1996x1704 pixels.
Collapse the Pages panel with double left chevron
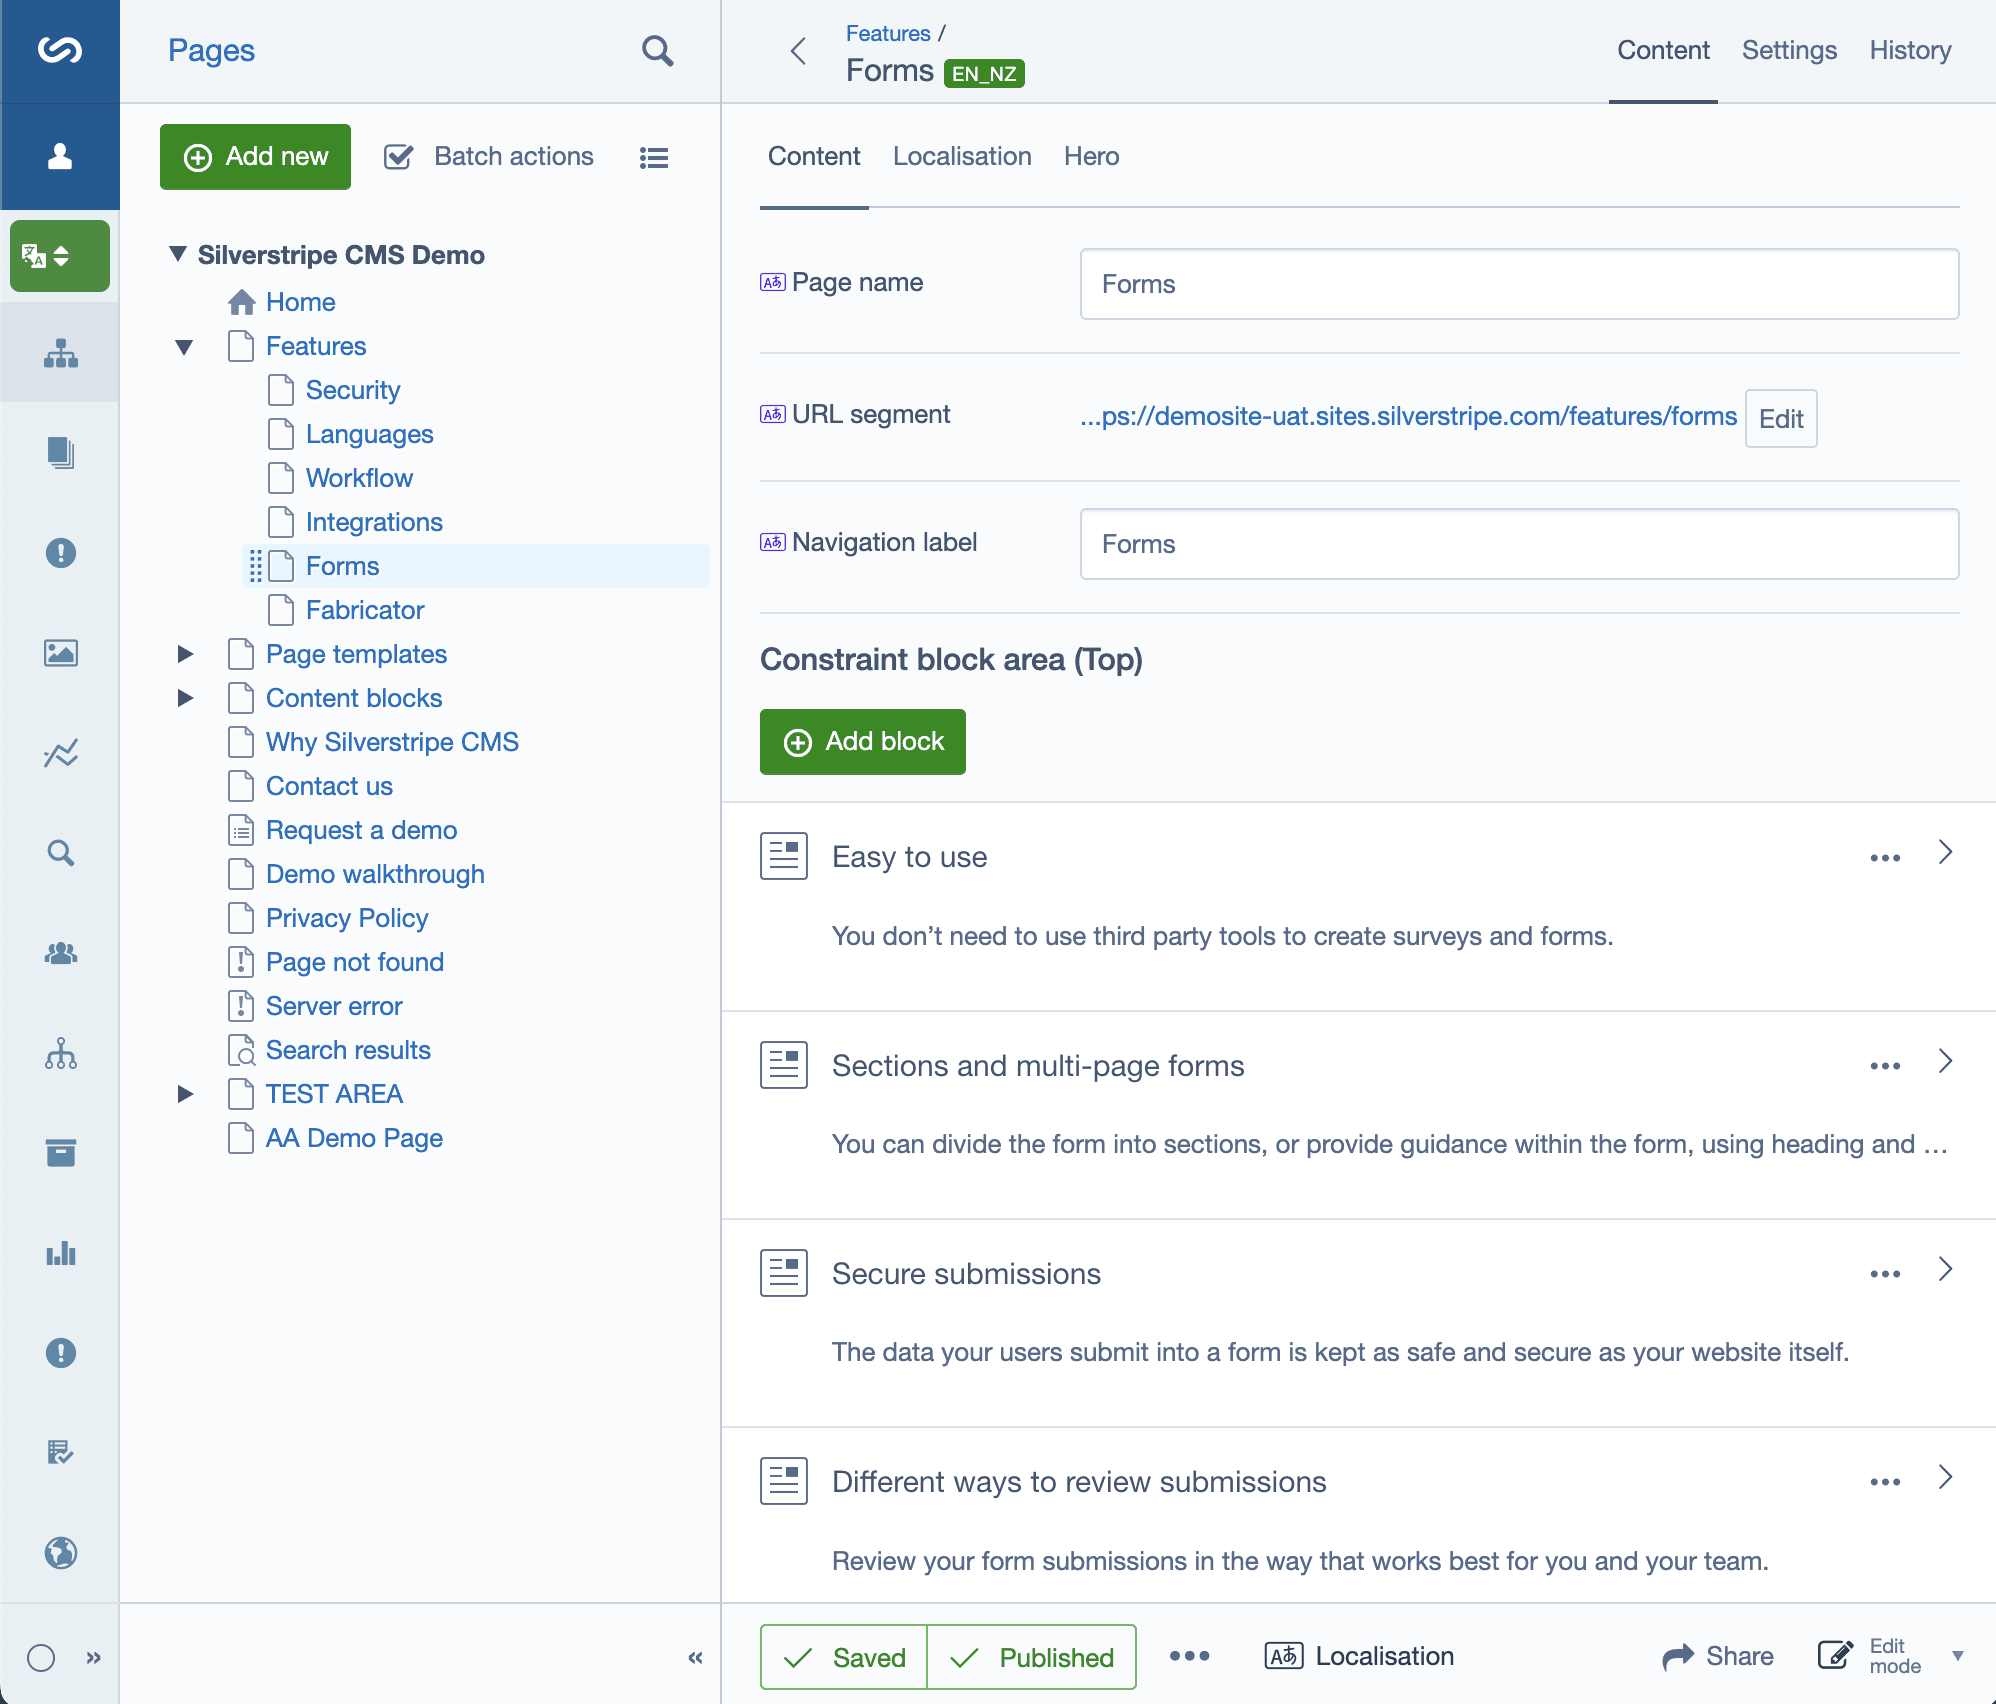696,1658
